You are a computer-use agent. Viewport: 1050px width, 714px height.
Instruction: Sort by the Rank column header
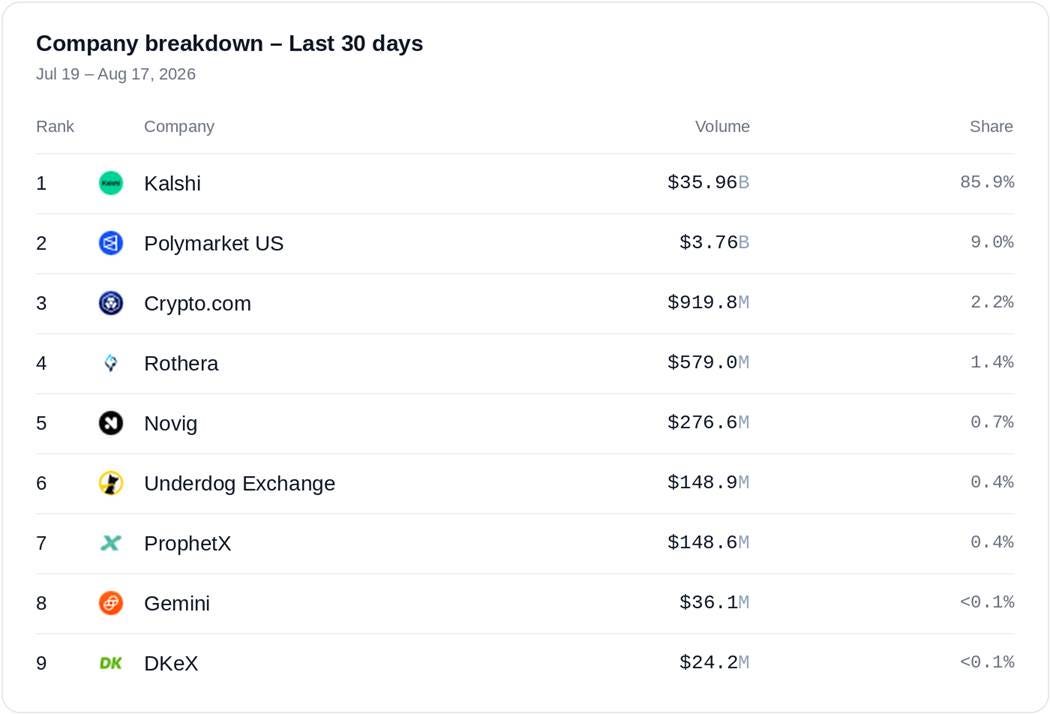coord(55,127)
